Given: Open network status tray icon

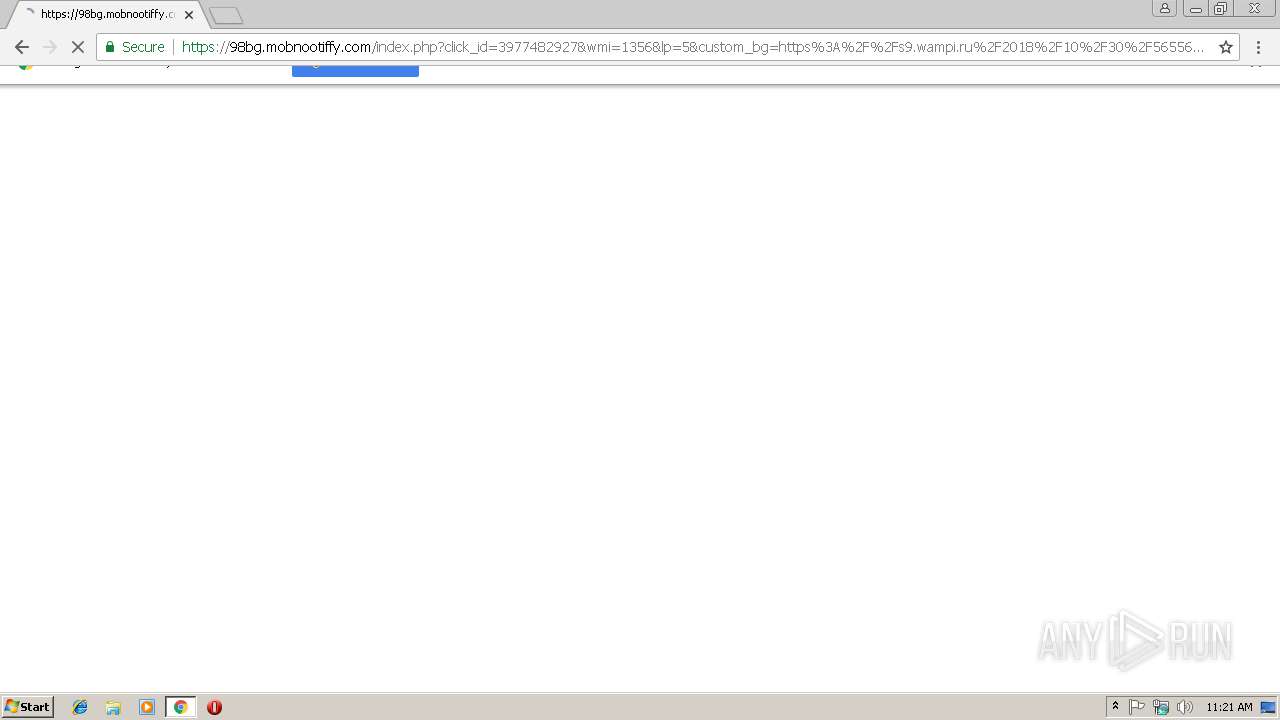Looking at the screenshot, I should click(x=1161, y=707).
